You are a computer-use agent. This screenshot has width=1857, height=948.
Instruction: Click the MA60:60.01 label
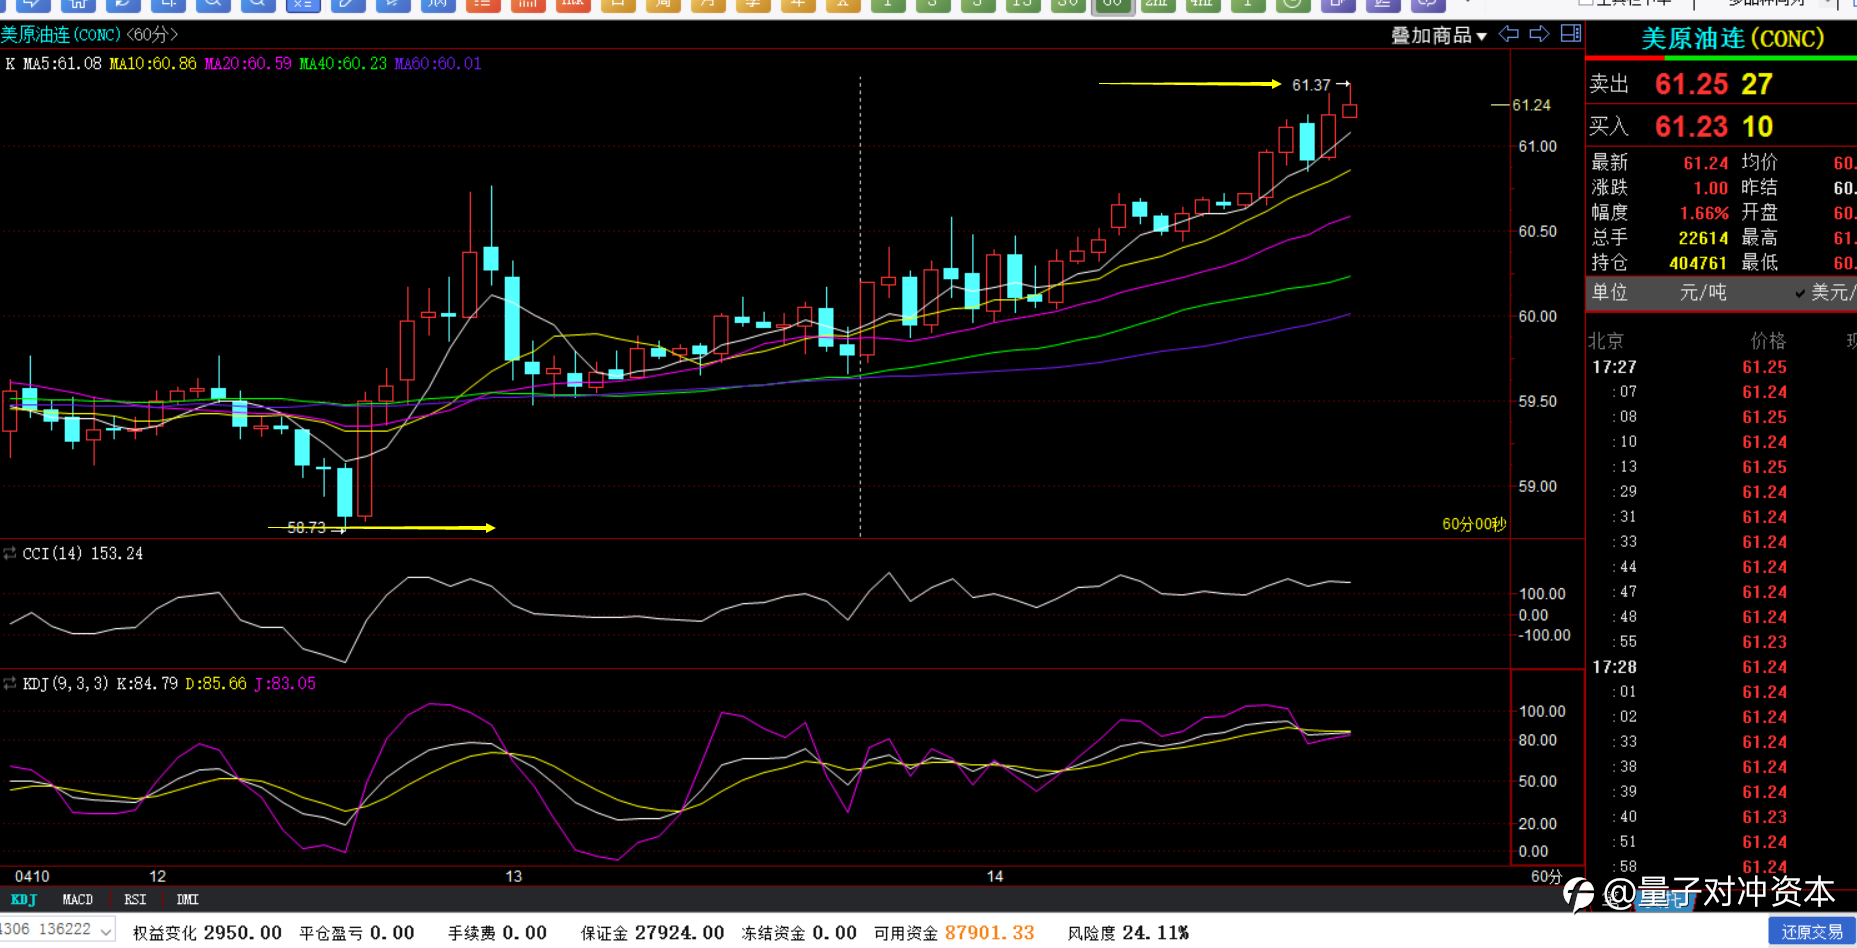438,64
